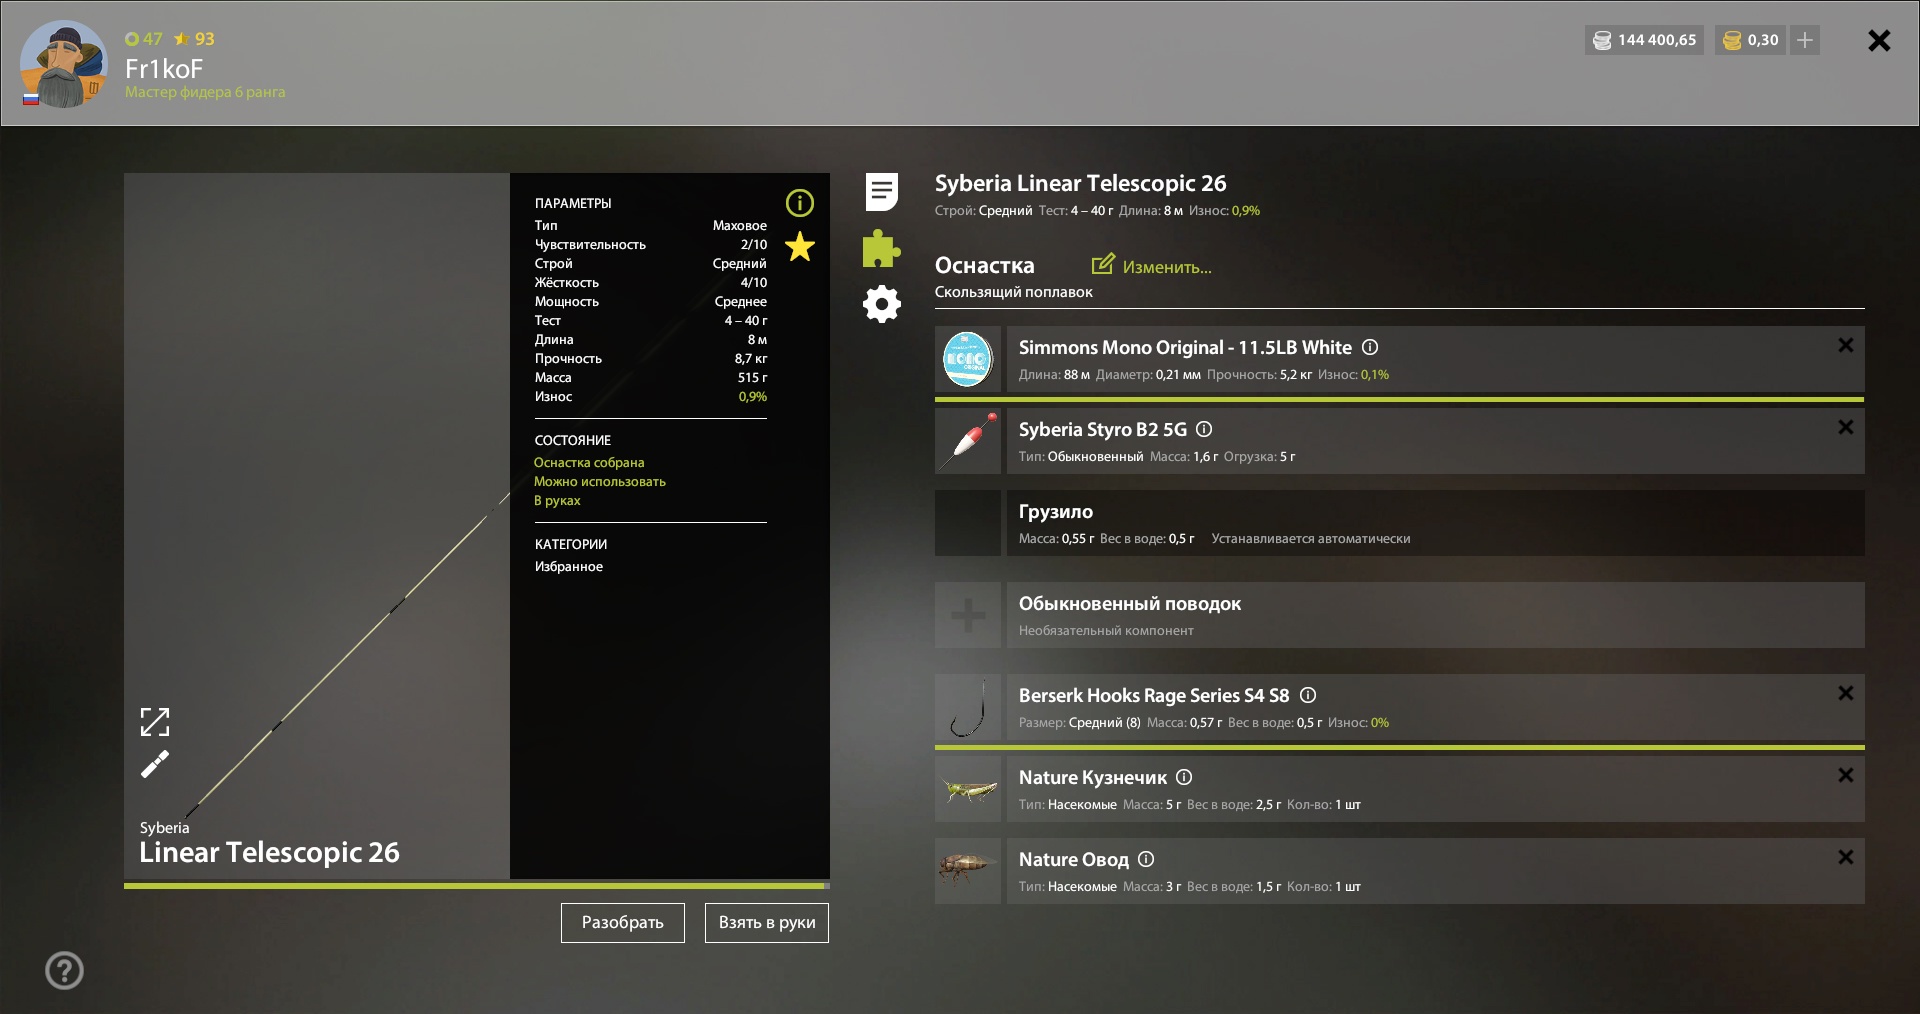Click the Избранное category entry
1920x1014 pixels.
point(569,566)
